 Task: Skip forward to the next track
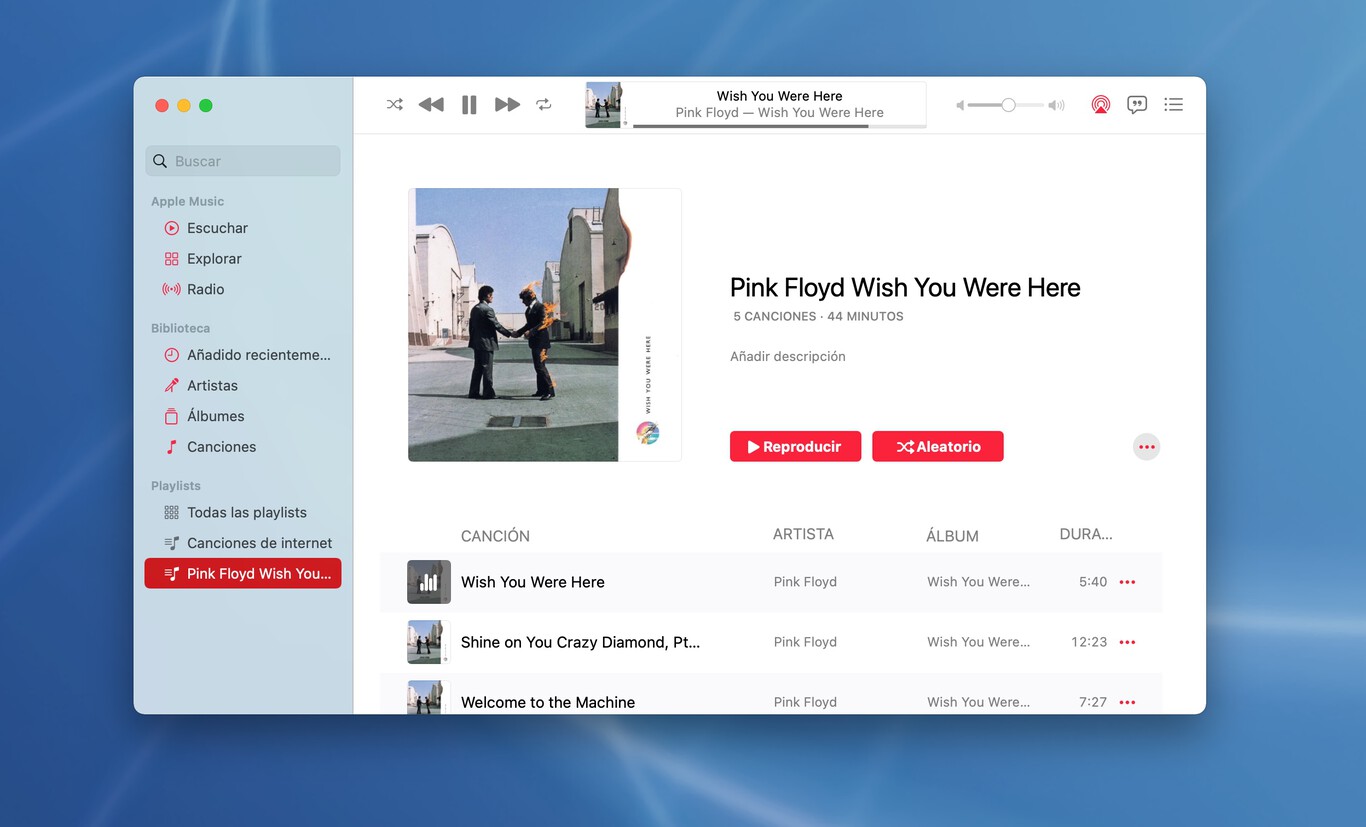pyautogui.click(x=508, y=104)
